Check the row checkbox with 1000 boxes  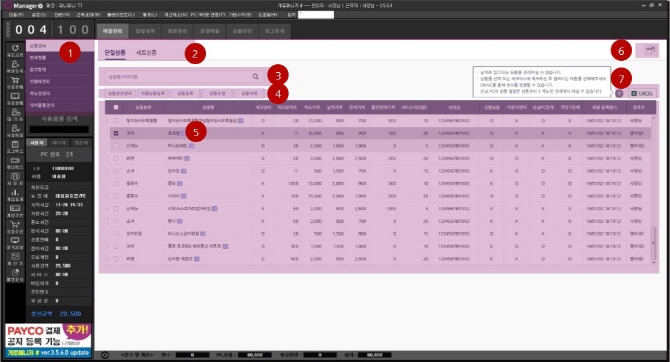116,183
